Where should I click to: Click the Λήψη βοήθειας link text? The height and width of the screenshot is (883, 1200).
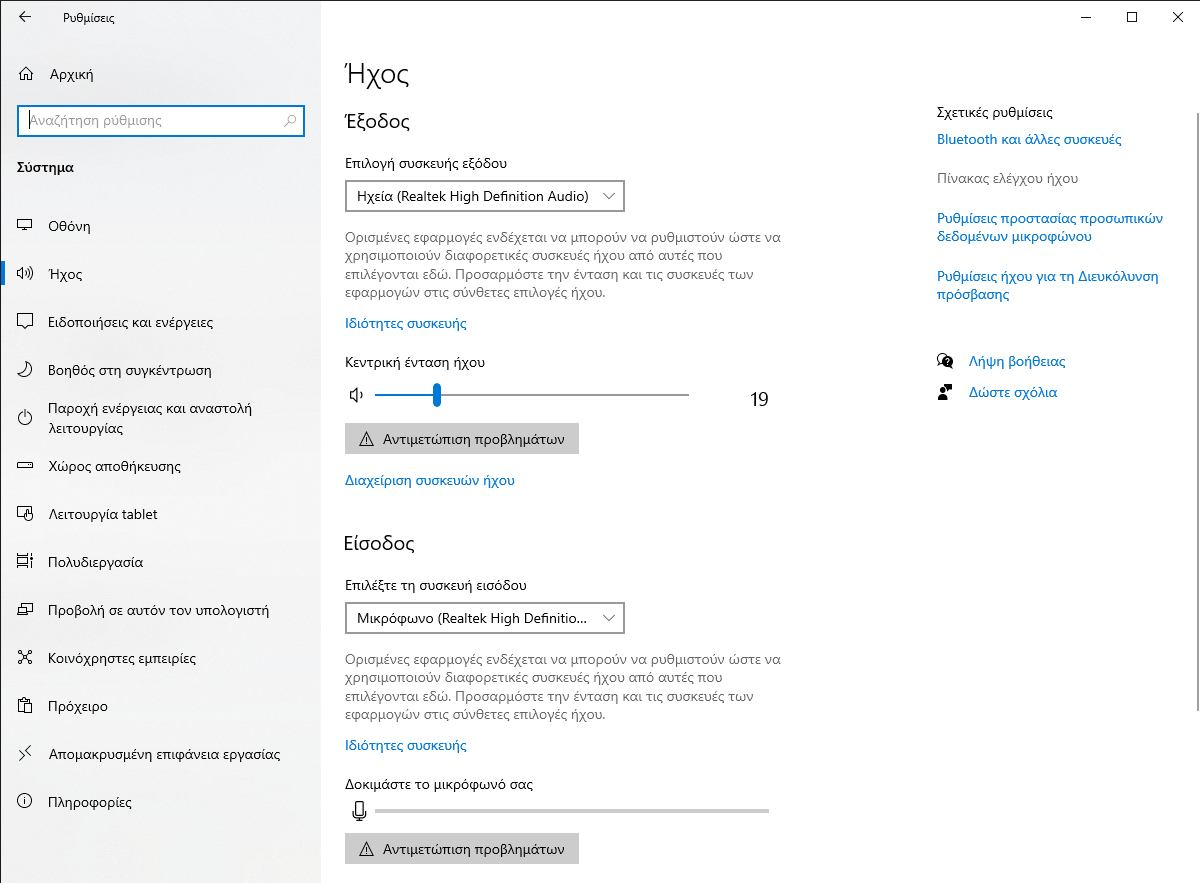click(x=1017, y=361)
